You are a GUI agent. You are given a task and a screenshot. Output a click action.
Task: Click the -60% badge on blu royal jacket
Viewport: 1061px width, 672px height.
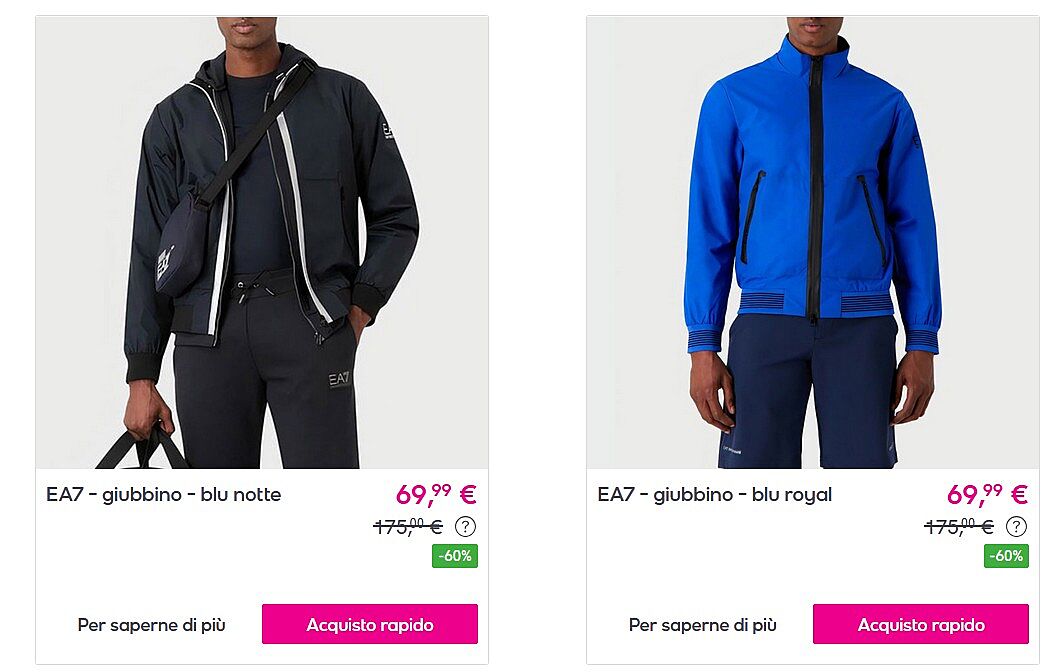point(1006,556)
